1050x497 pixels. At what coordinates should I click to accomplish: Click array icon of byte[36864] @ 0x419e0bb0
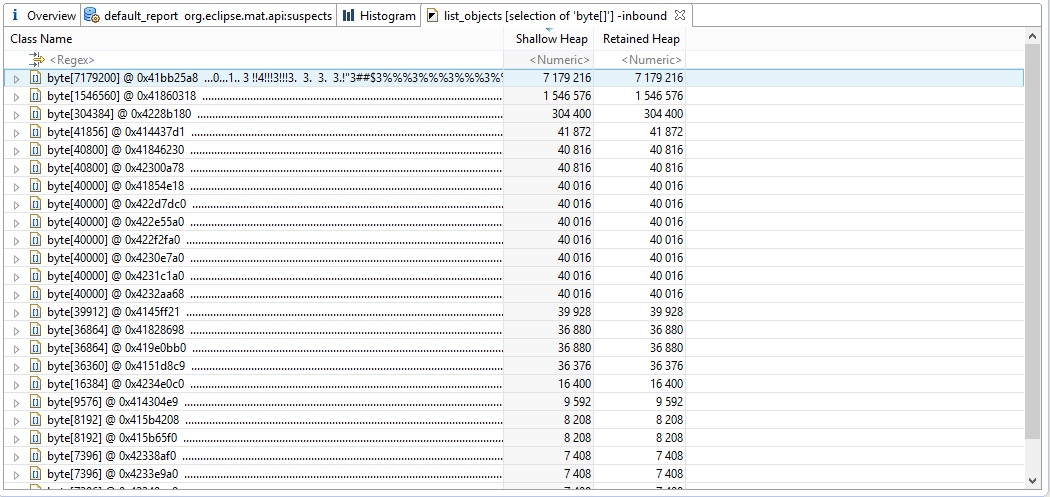(x=35, y=348)
